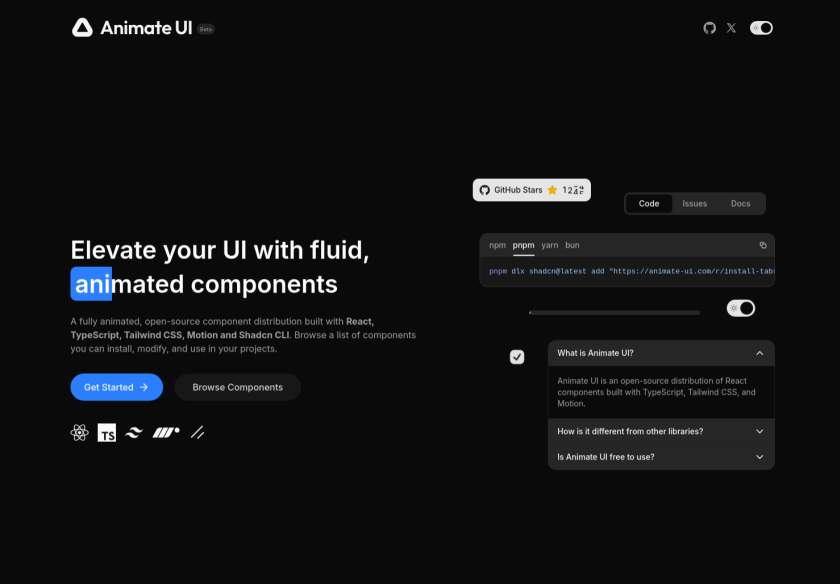Click the arrow icon in Get Started
This screenshot has width=840, height=584.
(144, 387)
